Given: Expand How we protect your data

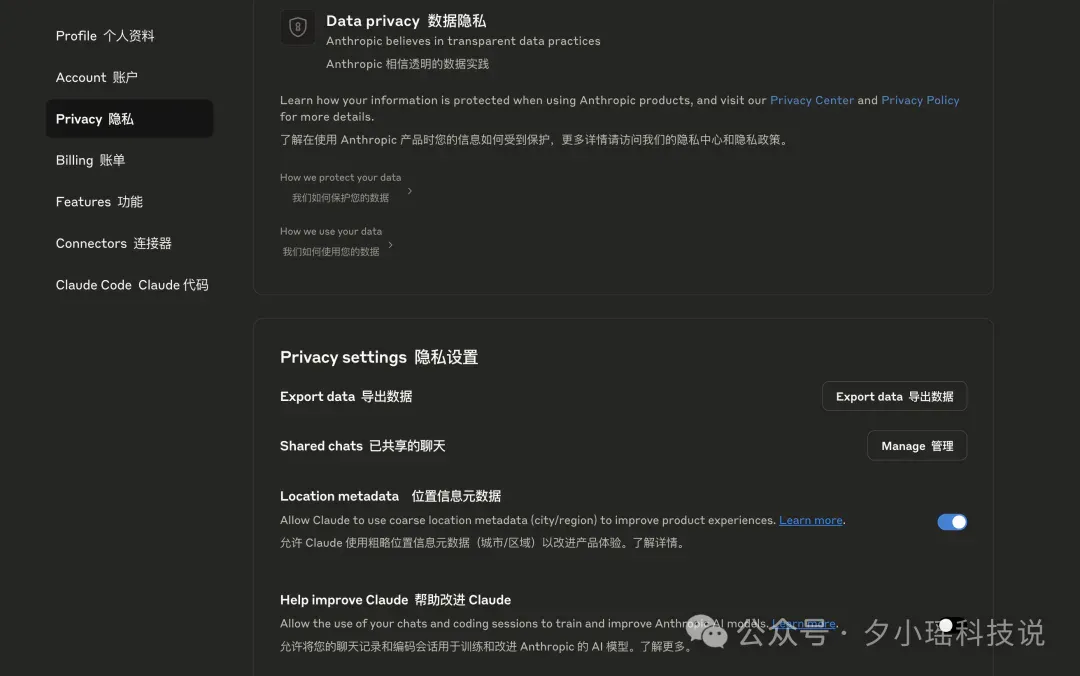Looking at the screenshot, I should [x=346, y=187].
